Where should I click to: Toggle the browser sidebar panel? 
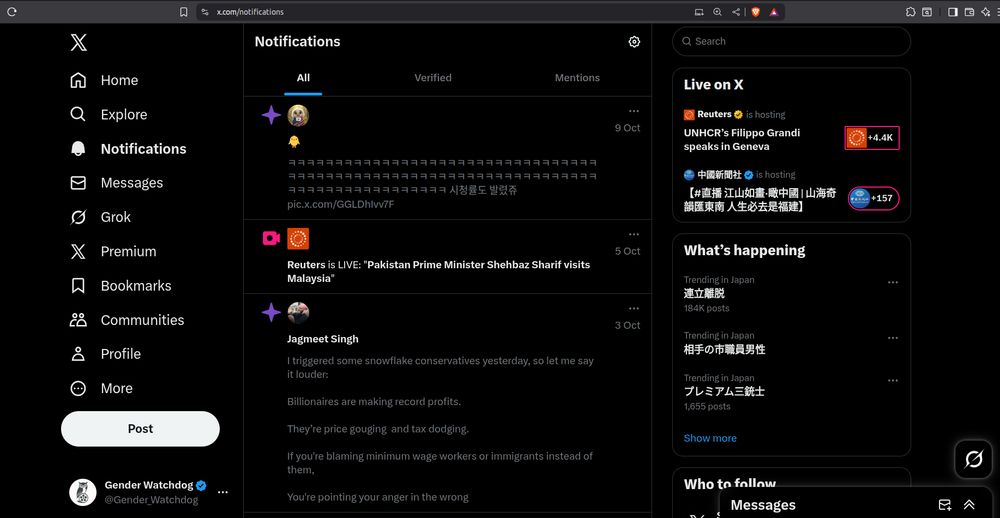pyautogui.click(x=953, y=11)
